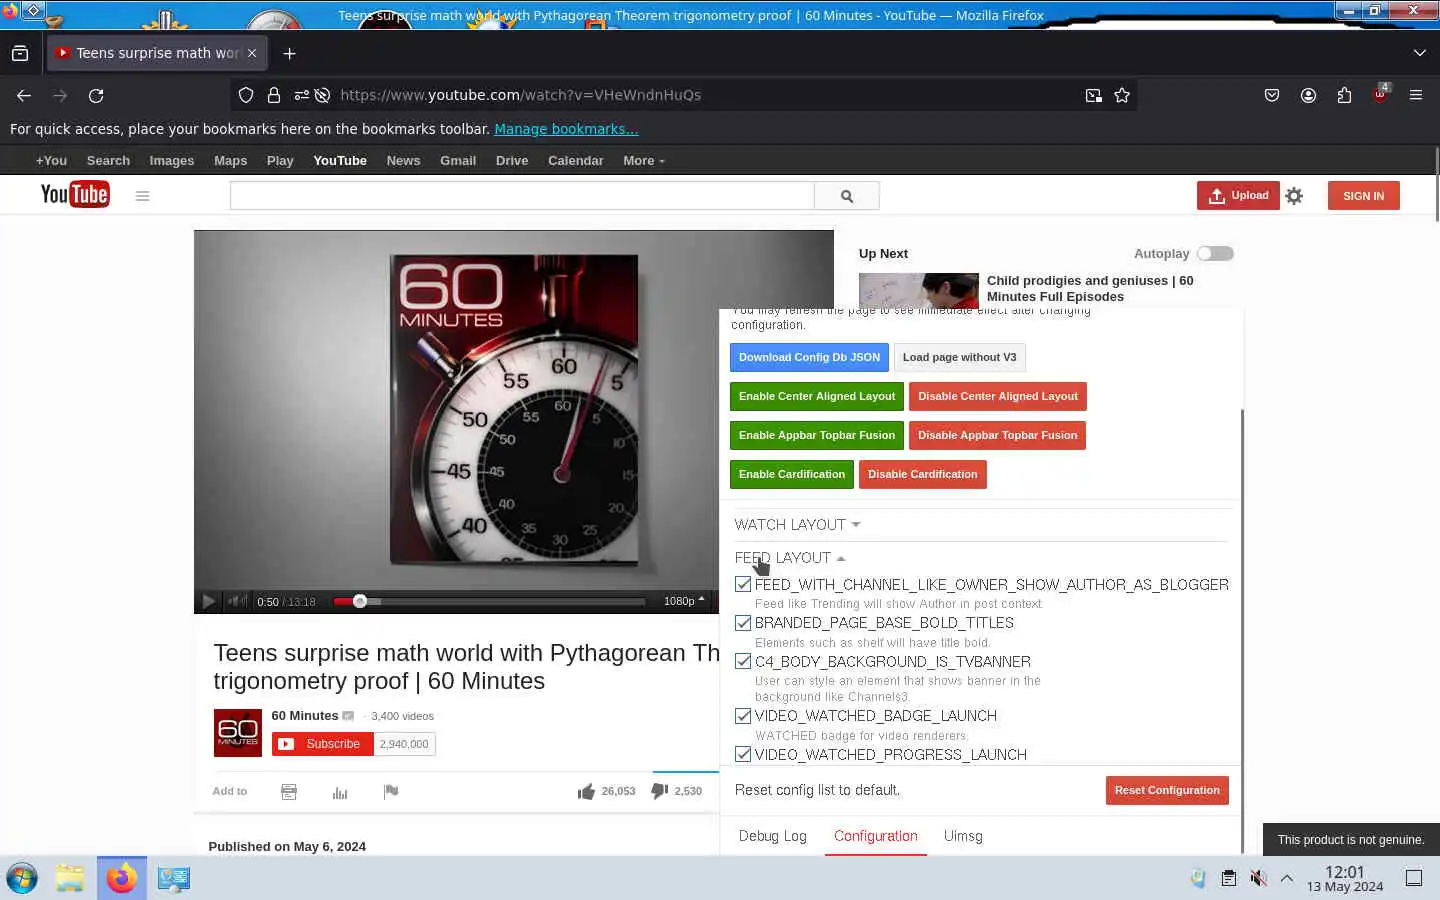Switch to Configuration tab

[x=875, y=836]
